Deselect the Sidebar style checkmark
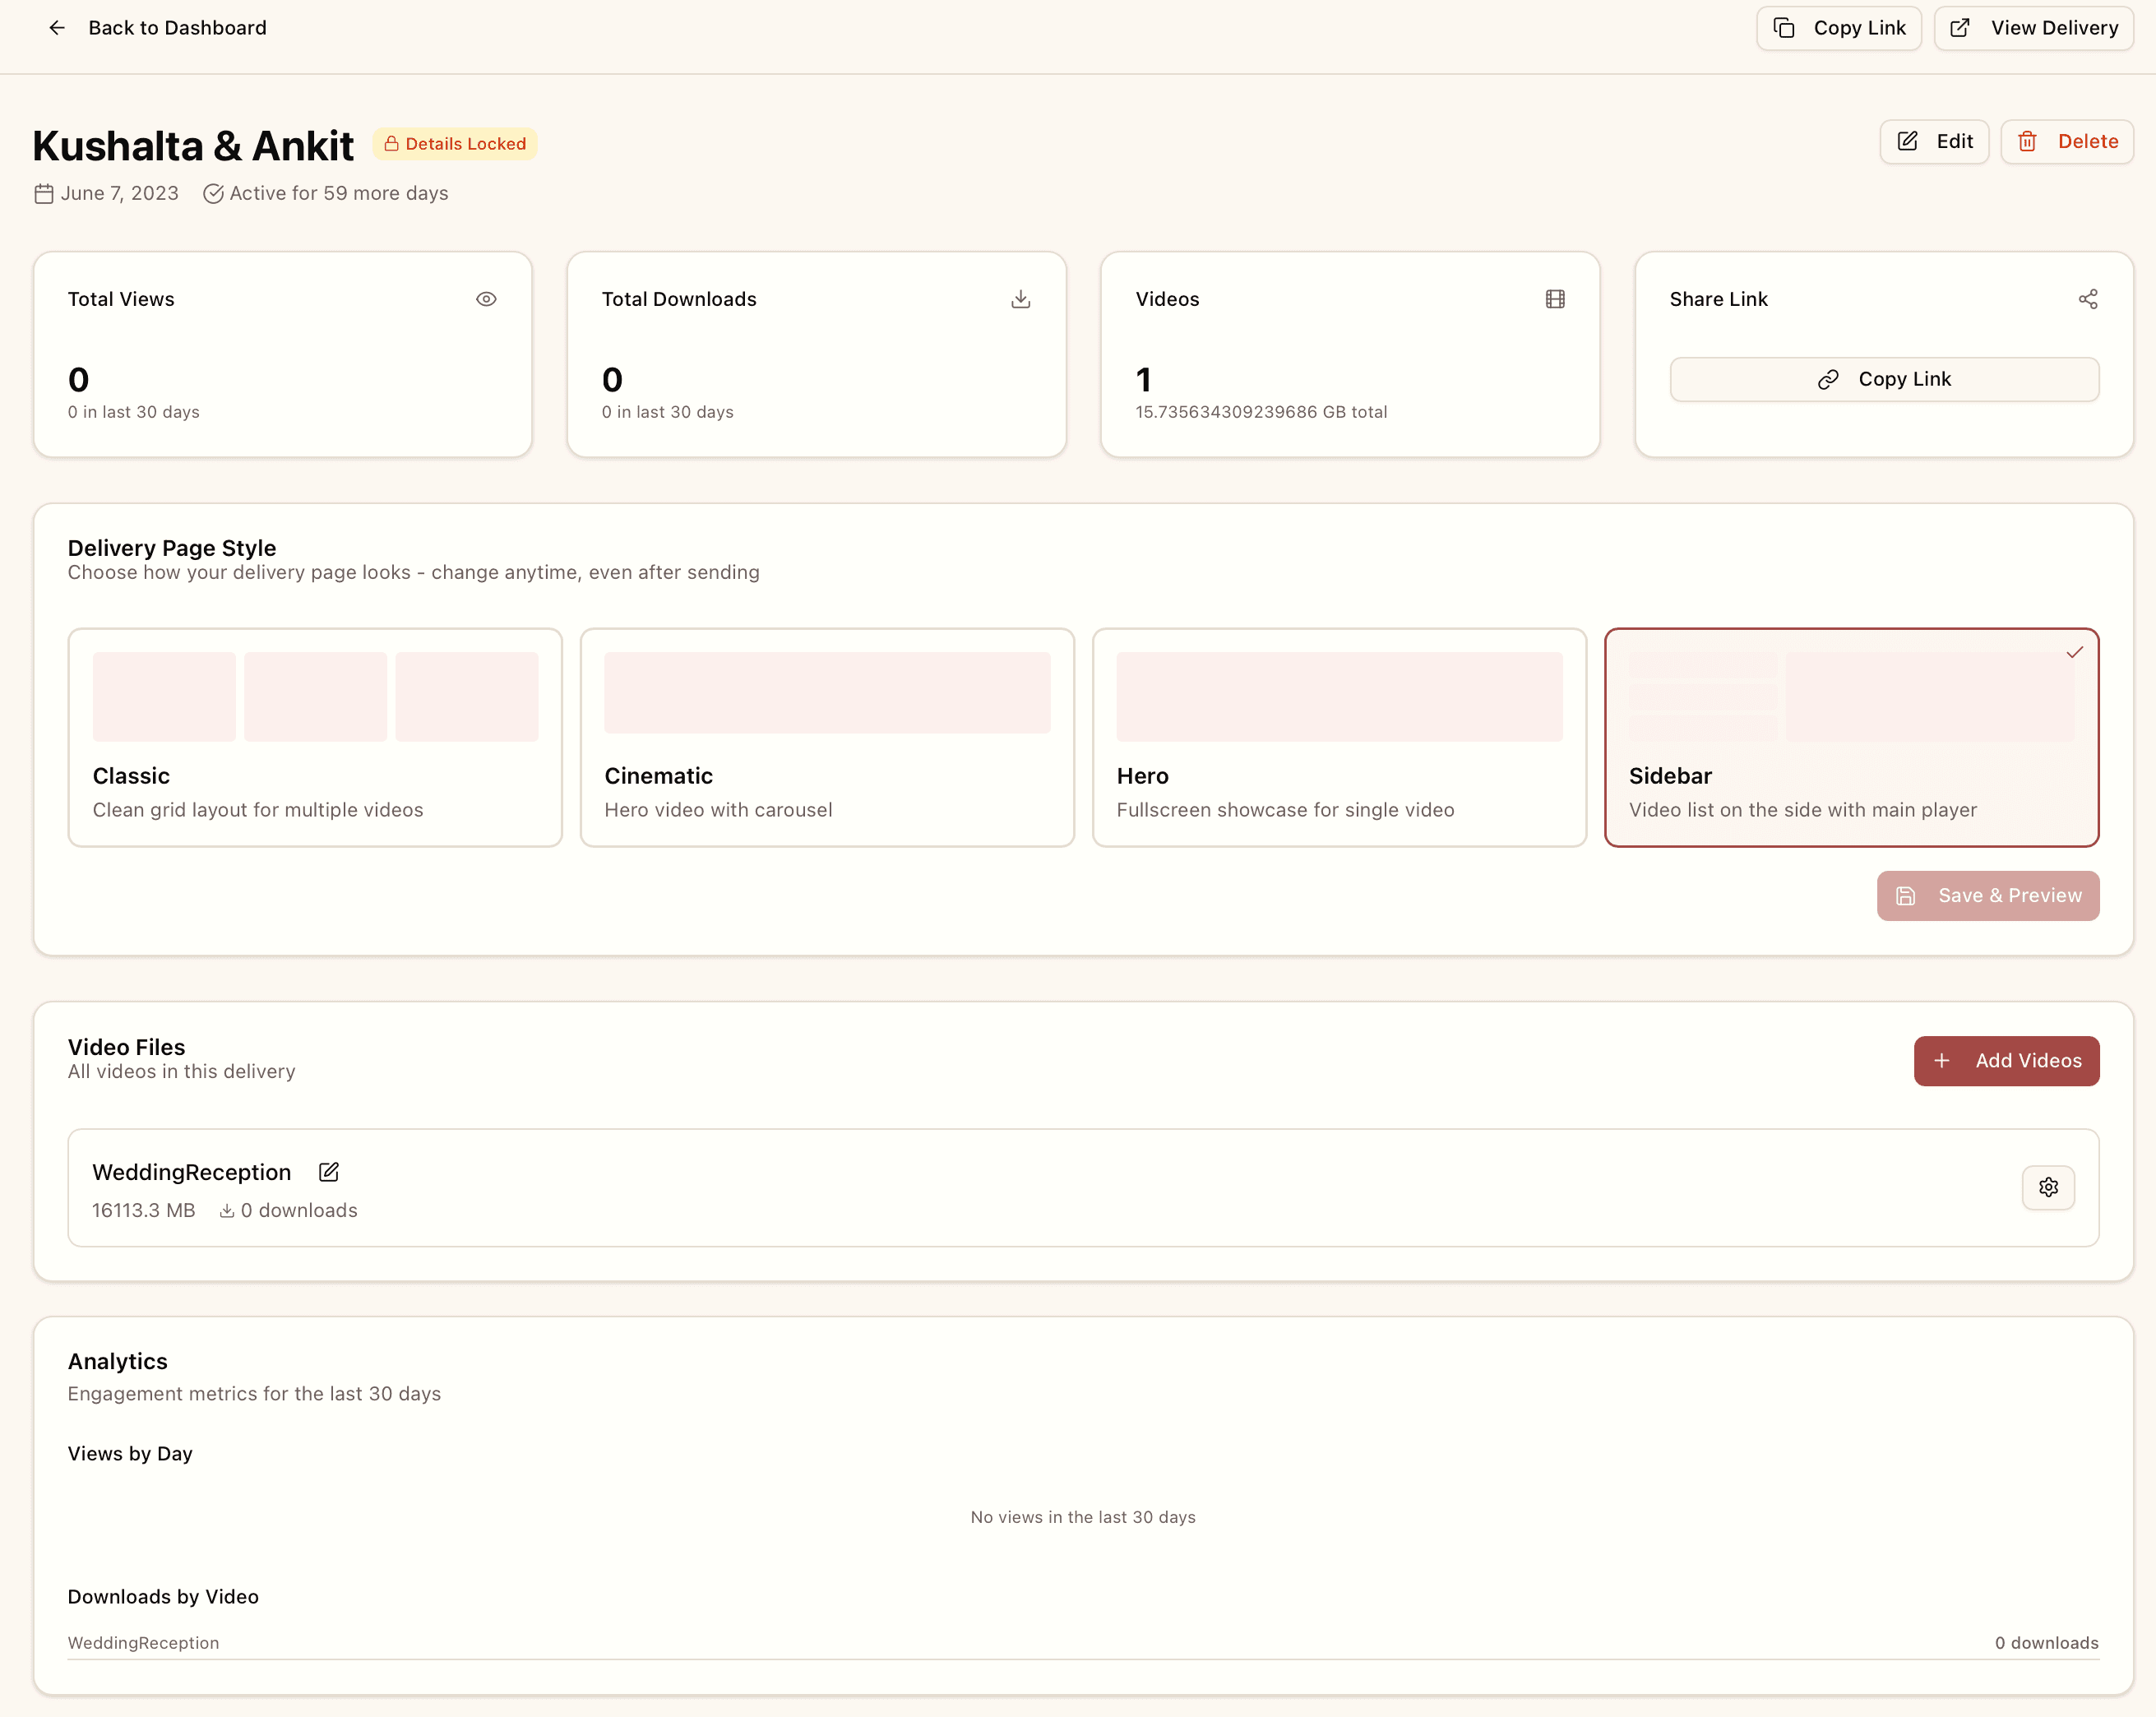The width and height of the screenshot is (2156, 1717). point(2075,652)
